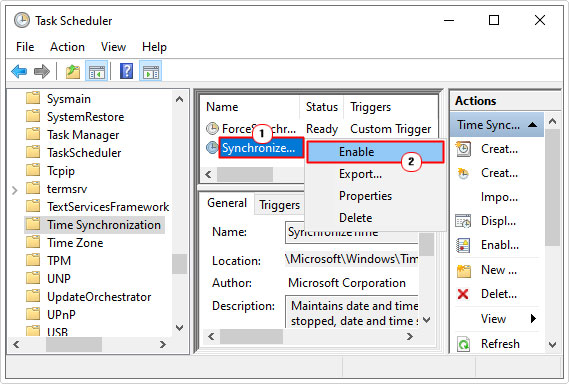The image size is (569, 384).
Task: Click the Task Scheduler title bar clock icon
Action: click(22, 20)
